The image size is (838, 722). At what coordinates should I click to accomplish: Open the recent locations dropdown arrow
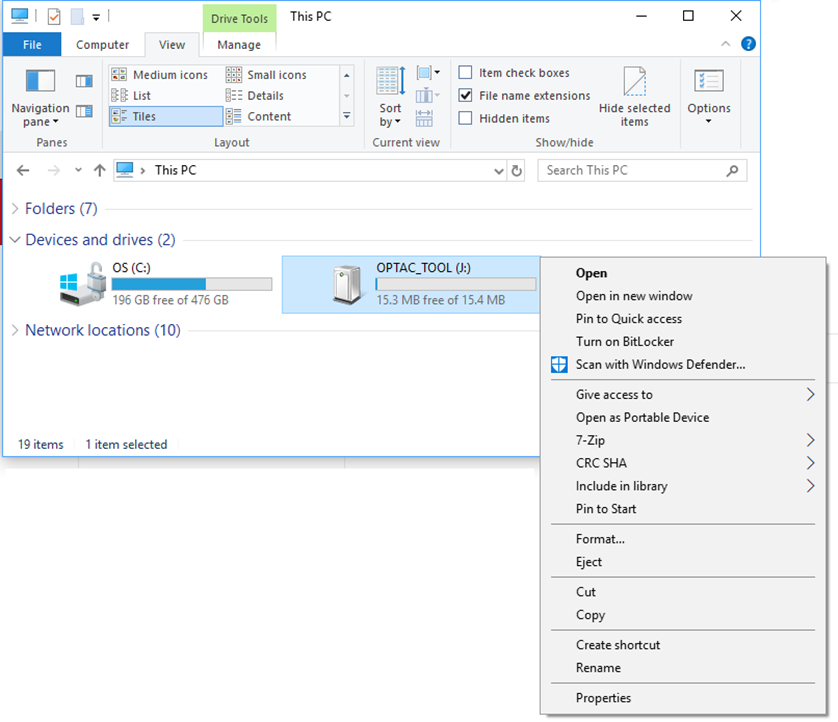click(78, 170)
